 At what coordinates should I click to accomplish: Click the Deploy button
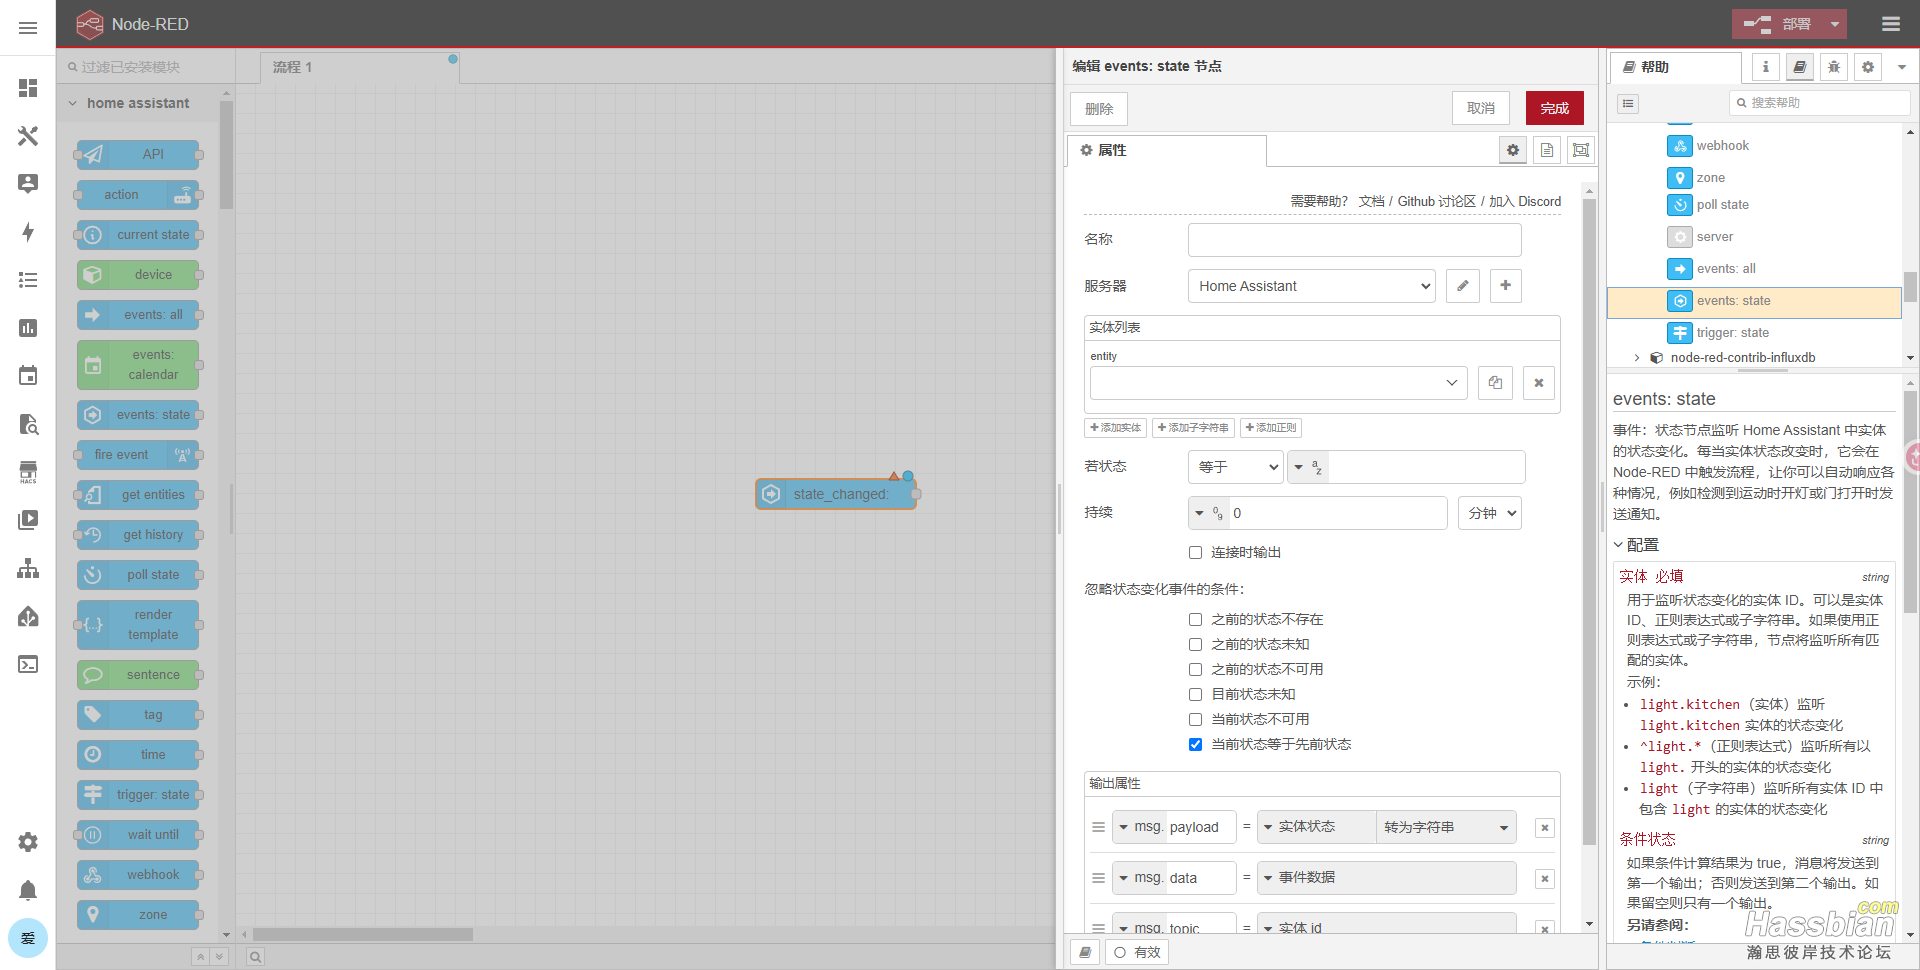(x=1778, y=24)
